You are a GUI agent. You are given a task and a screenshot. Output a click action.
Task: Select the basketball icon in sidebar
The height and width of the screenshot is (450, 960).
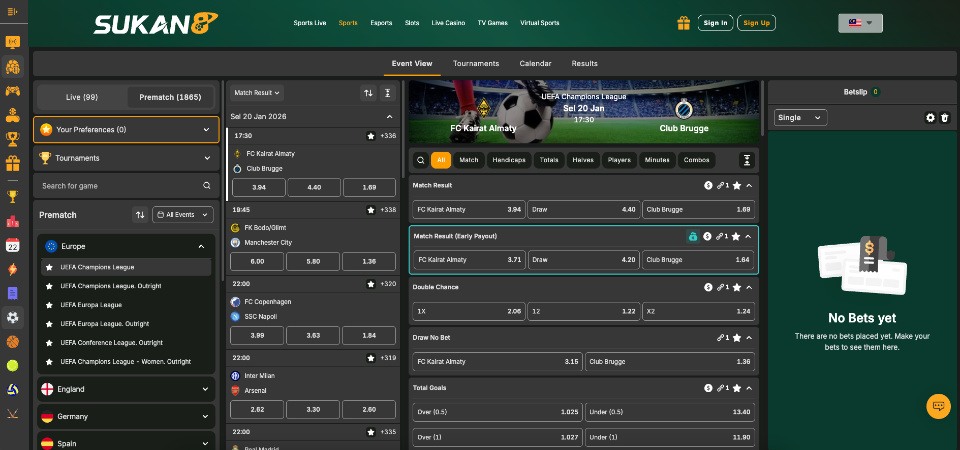click(13, 342)
